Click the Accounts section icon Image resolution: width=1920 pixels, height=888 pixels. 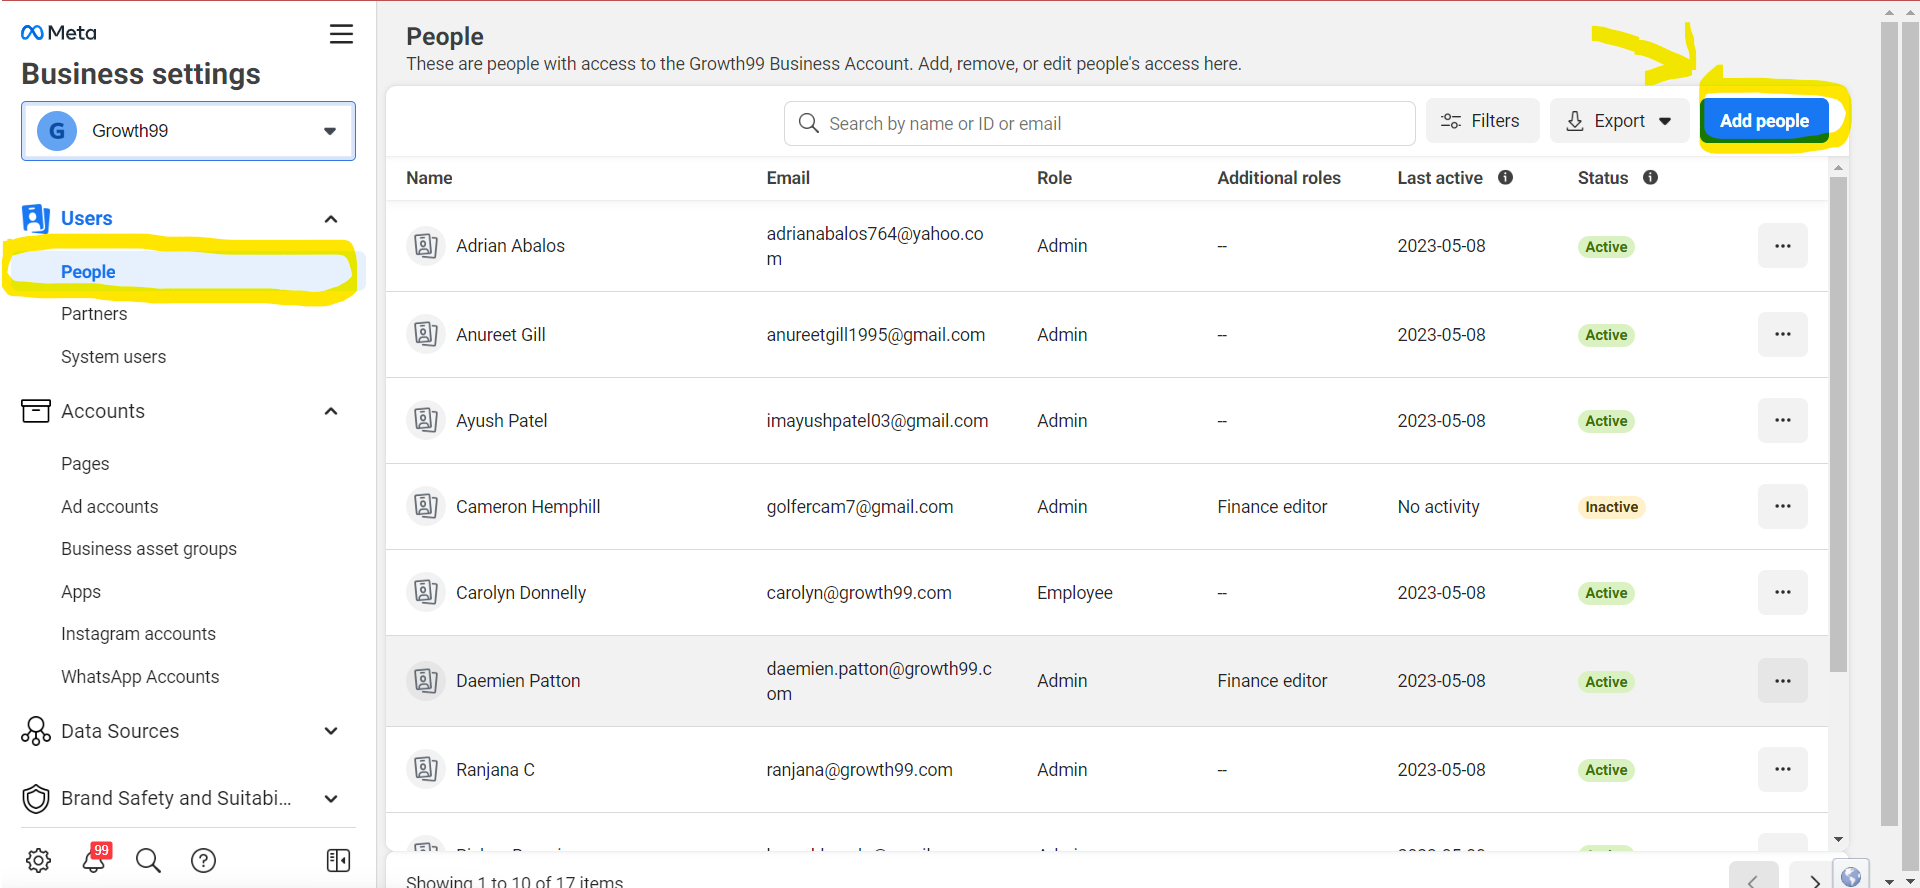click(36, 411)
